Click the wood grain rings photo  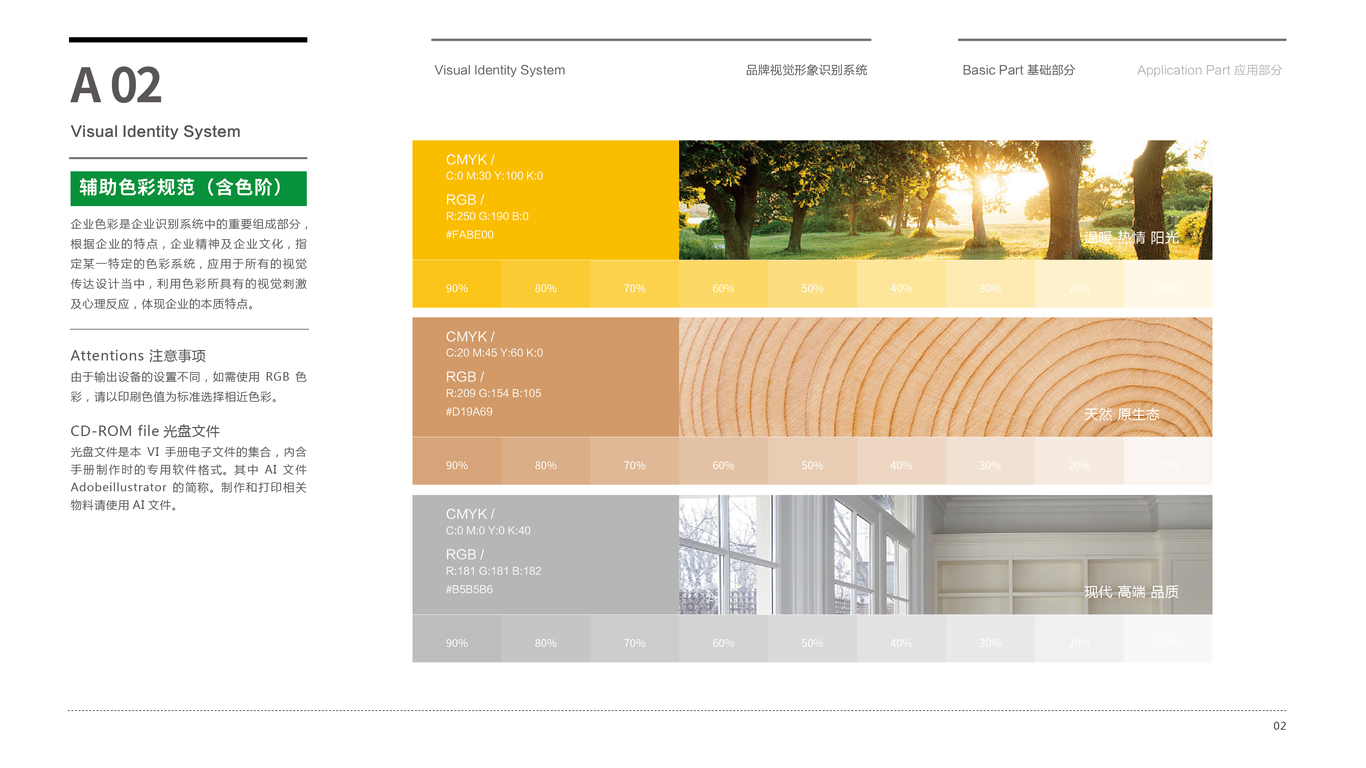(945, 377)
